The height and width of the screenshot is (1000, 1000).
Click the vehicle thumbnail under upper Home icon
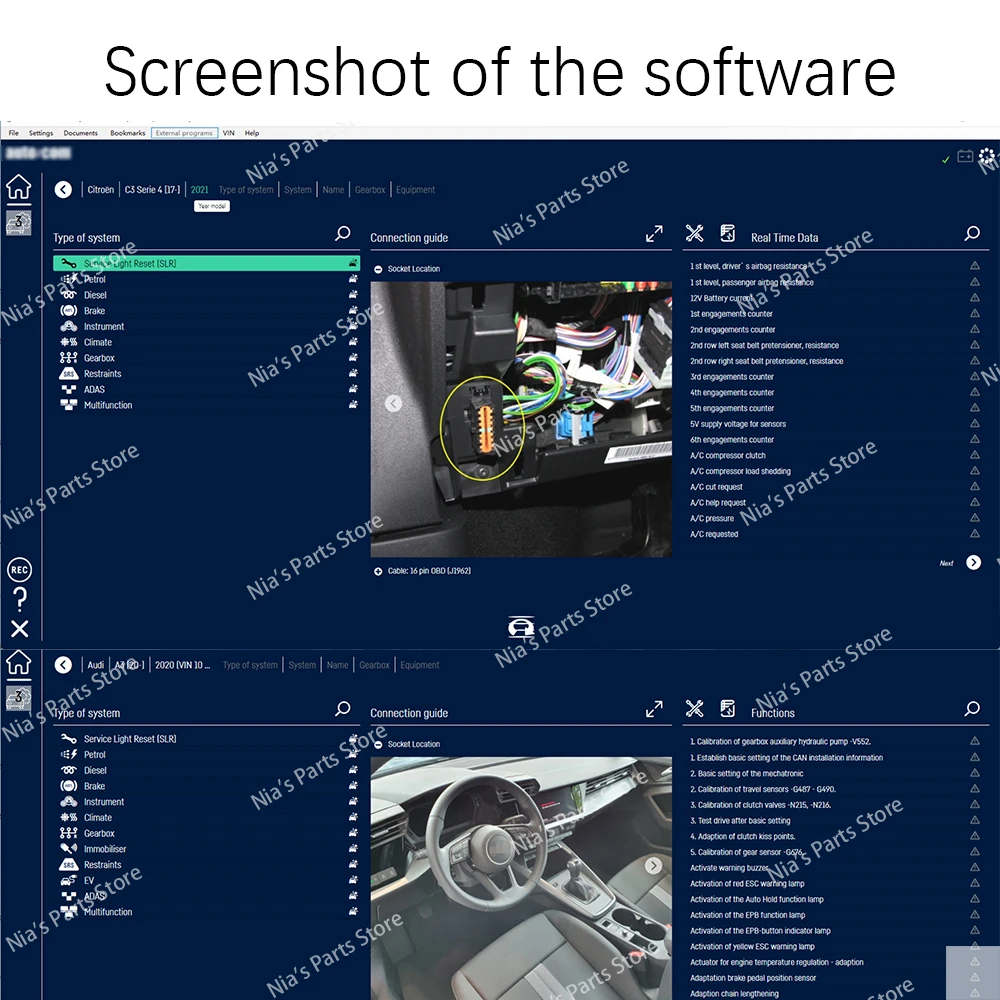tap(18, 223)
